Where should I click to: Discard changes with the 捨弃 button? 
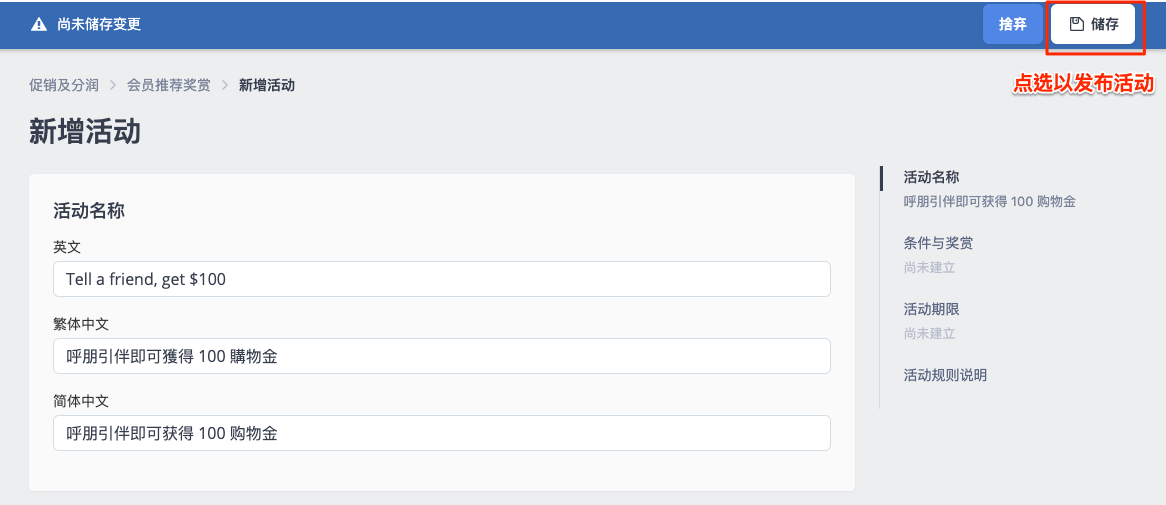1013,24
